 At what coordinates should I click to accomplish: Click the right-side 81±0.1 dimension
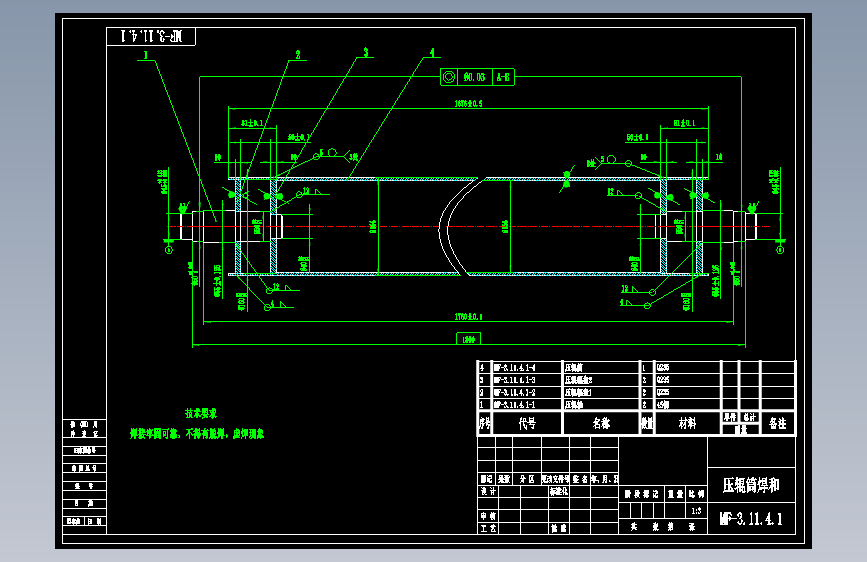[684, 123]
